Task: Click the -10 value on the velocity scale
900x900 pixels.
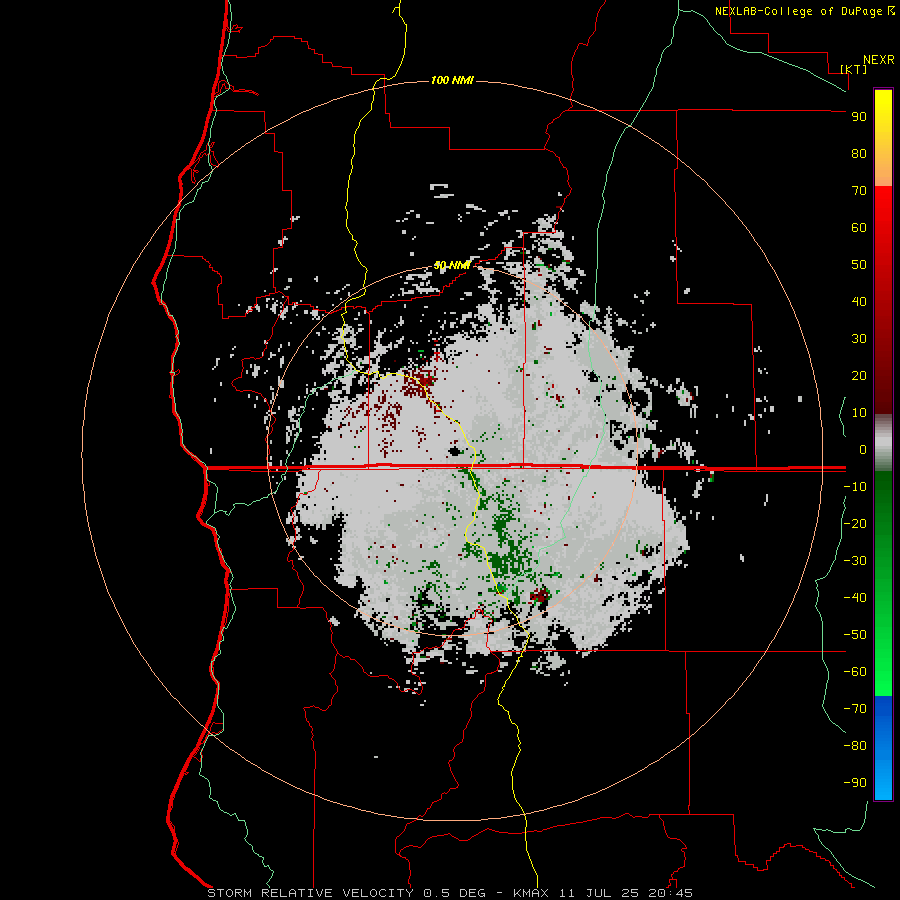Action: [x=855, y=487]
